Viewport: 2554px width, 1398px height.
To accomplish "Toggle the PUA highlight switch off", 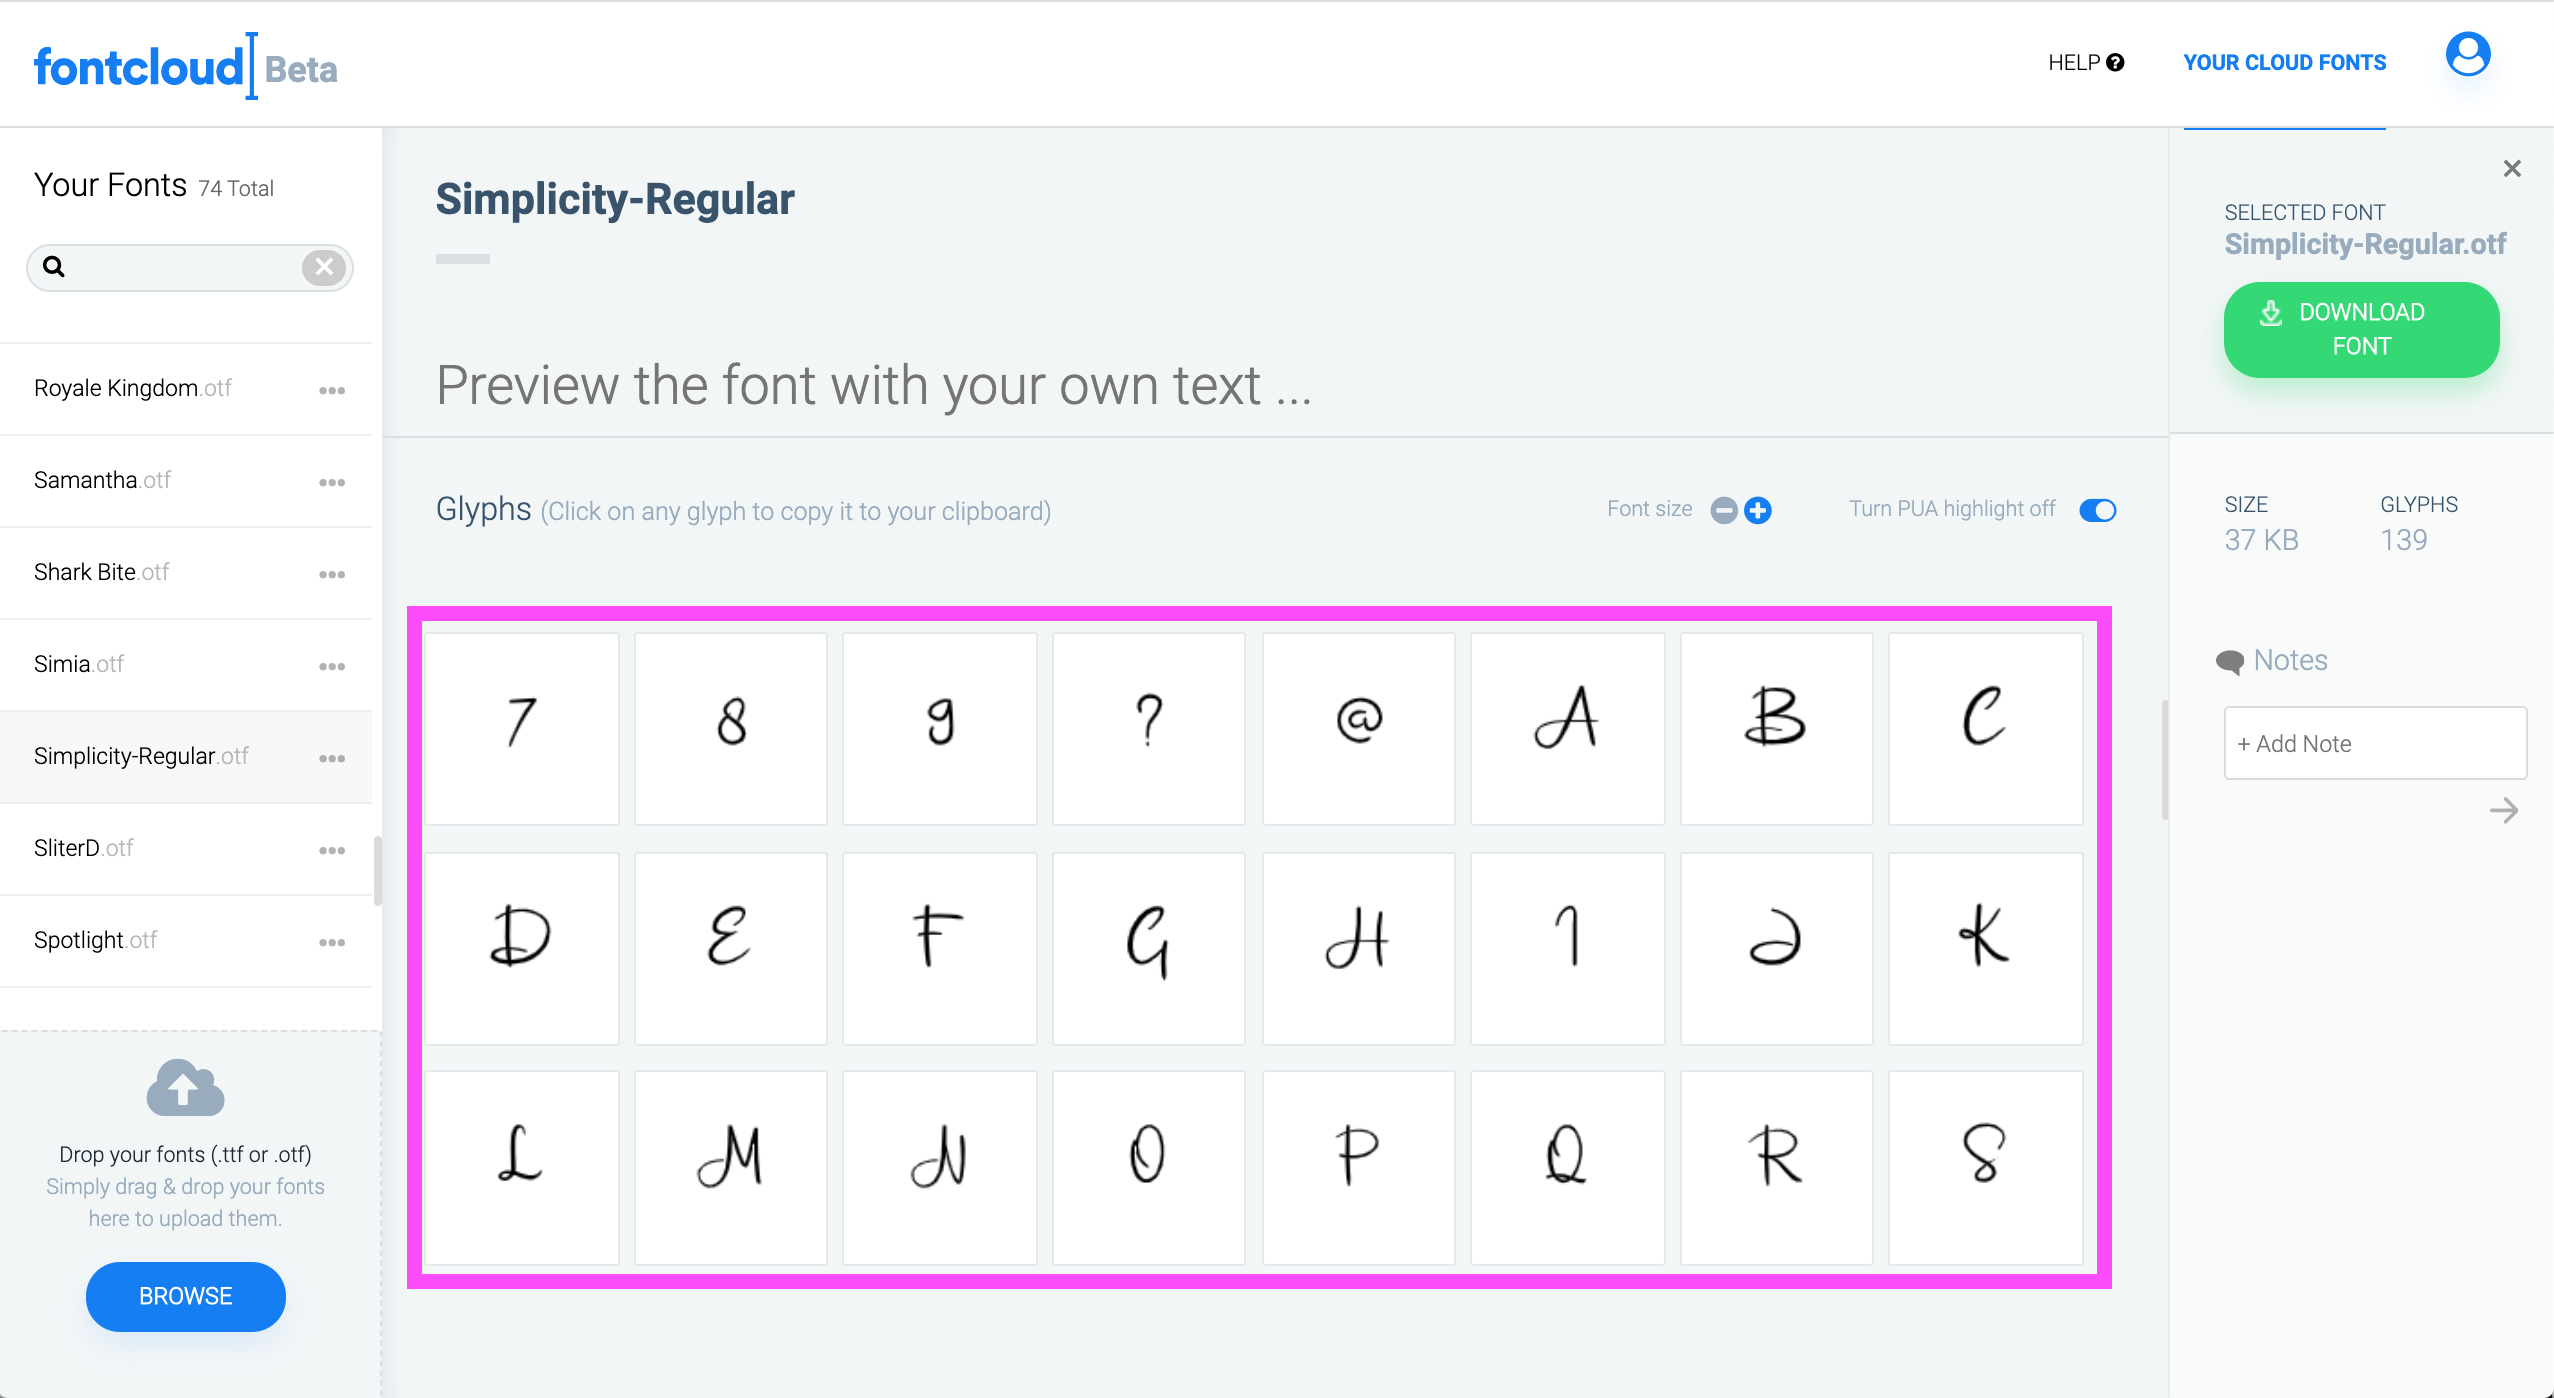I will click(2098, 510).
